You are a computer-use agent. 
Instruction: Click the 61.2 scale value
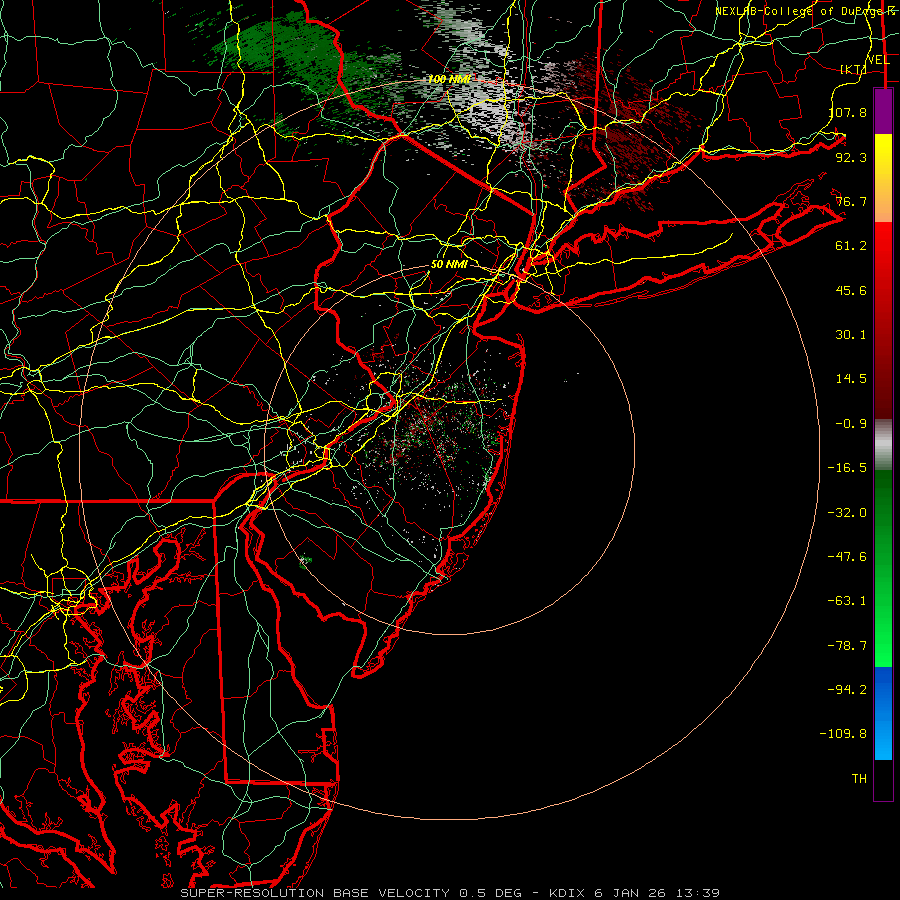coord(851,246)
